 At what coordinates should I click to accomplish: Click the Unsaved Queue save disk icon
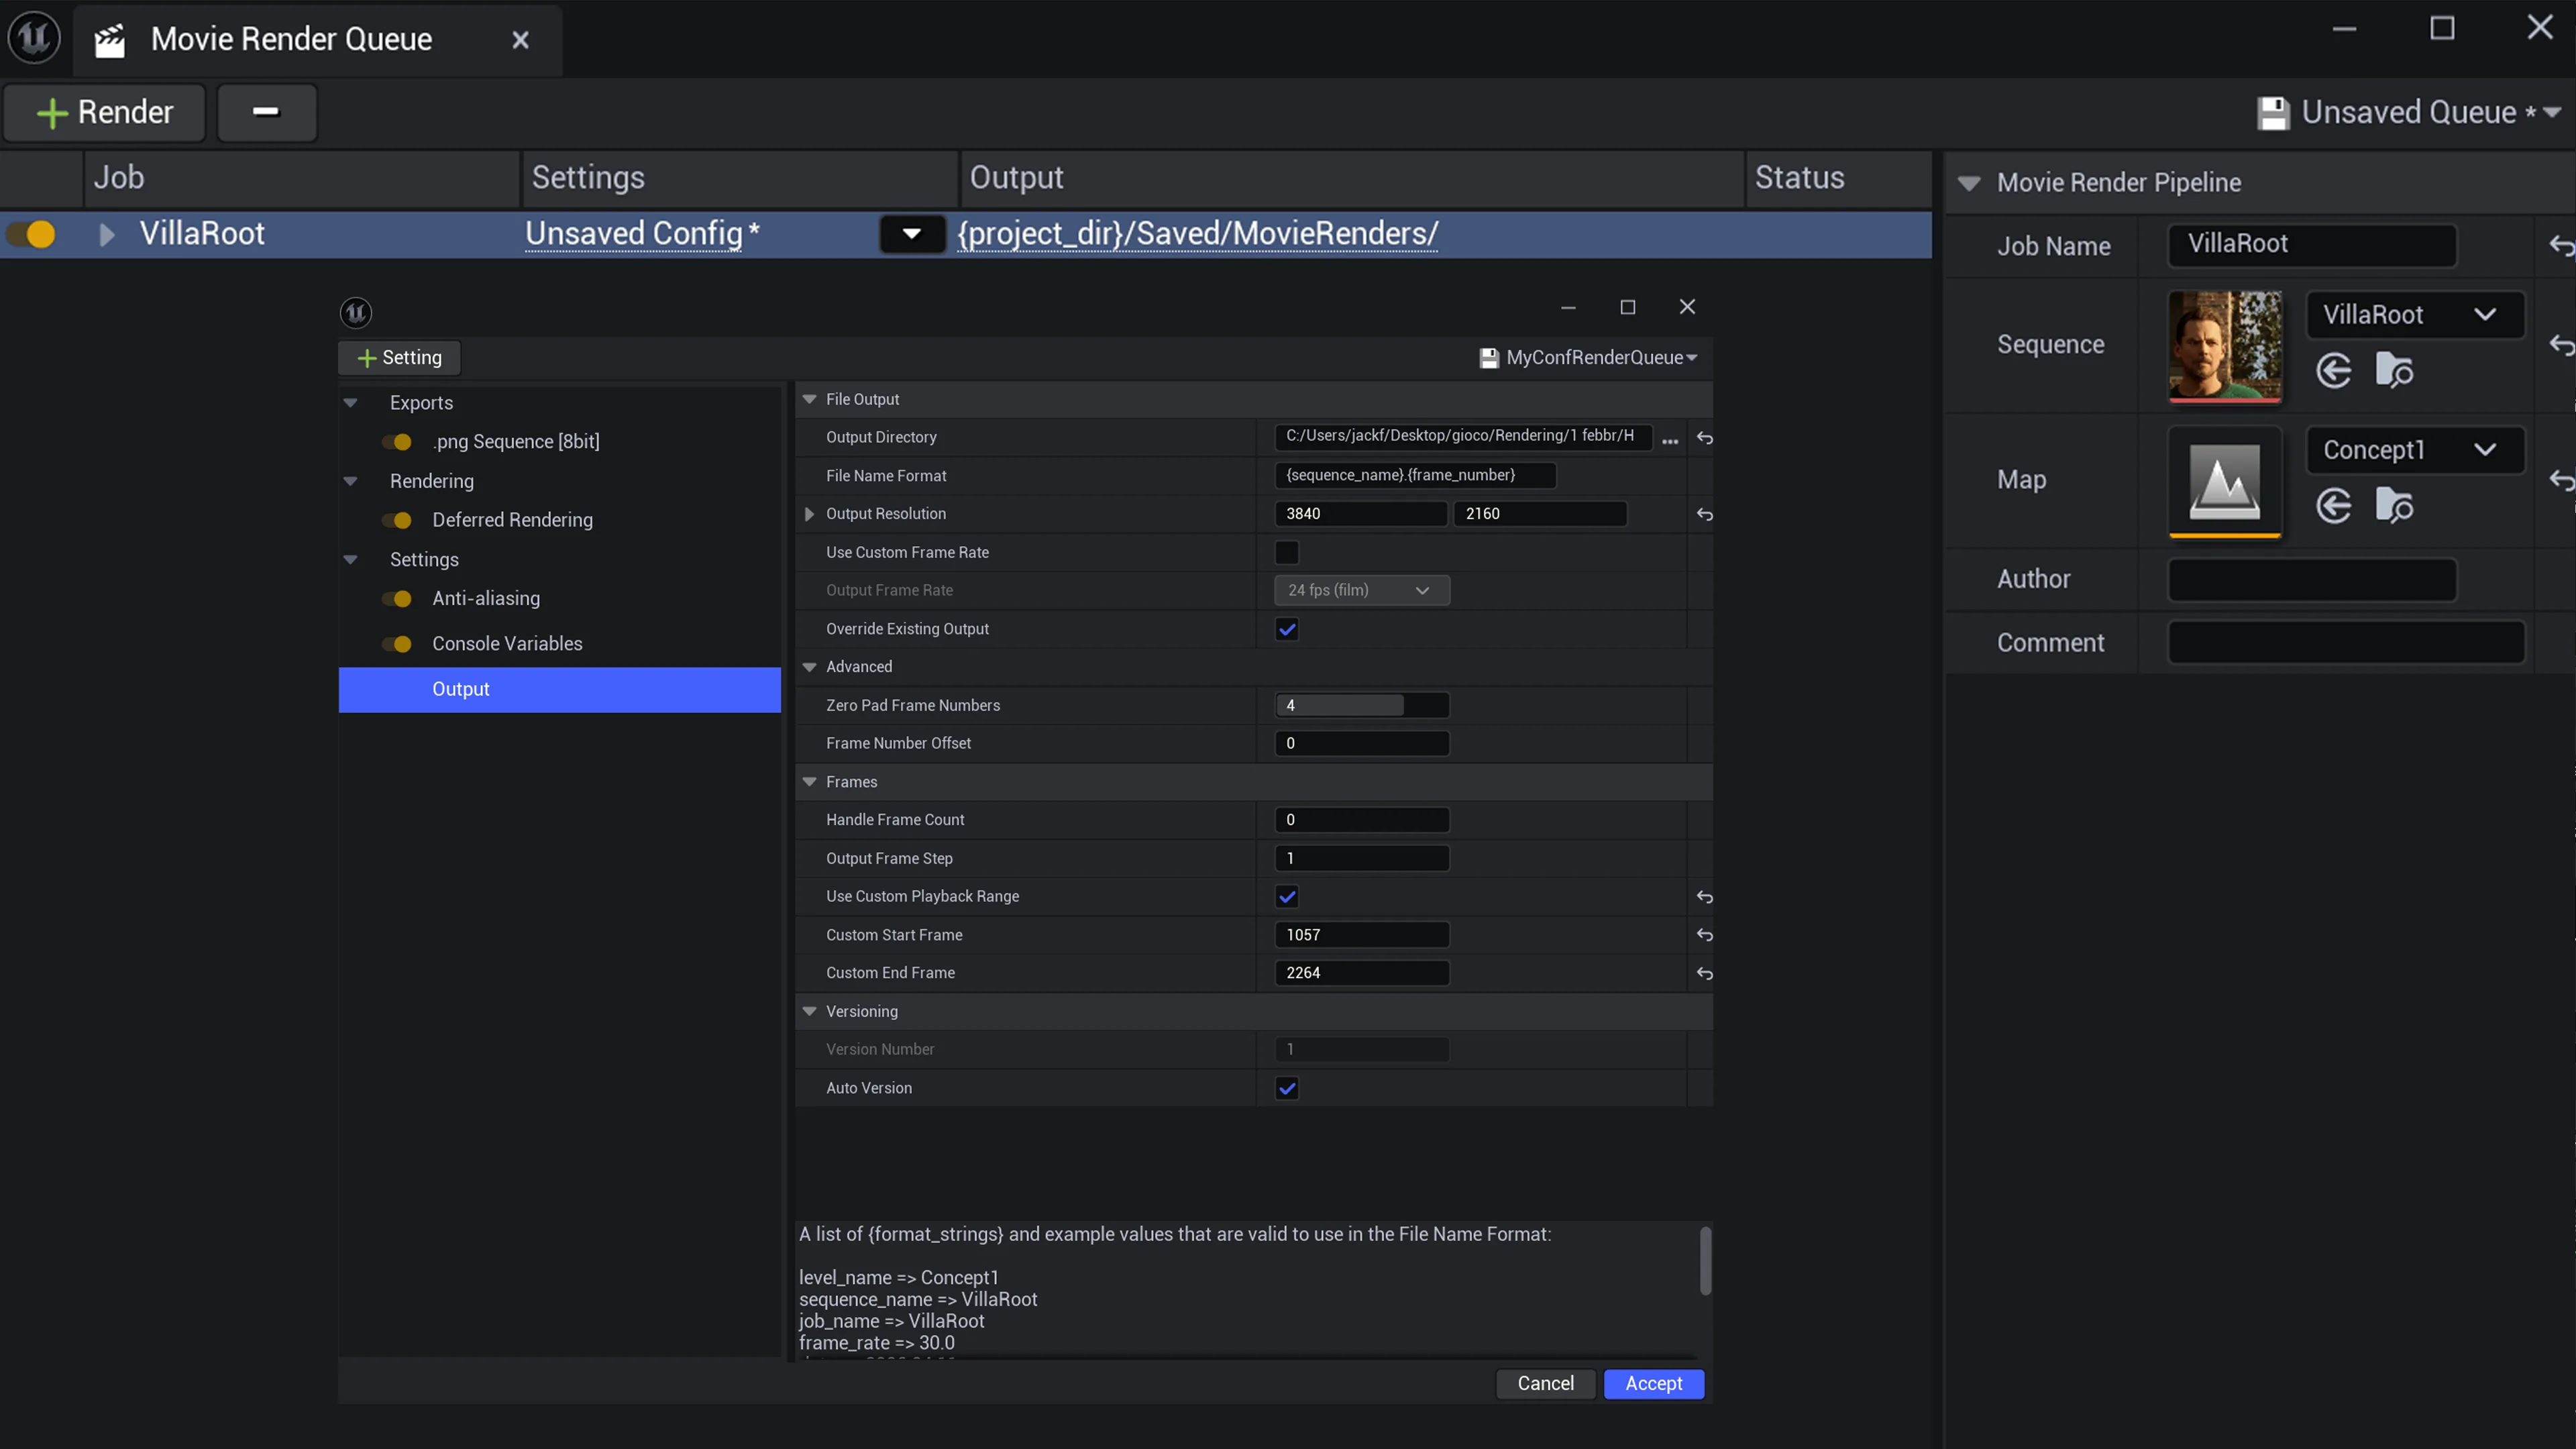[x=2273, y=113]
